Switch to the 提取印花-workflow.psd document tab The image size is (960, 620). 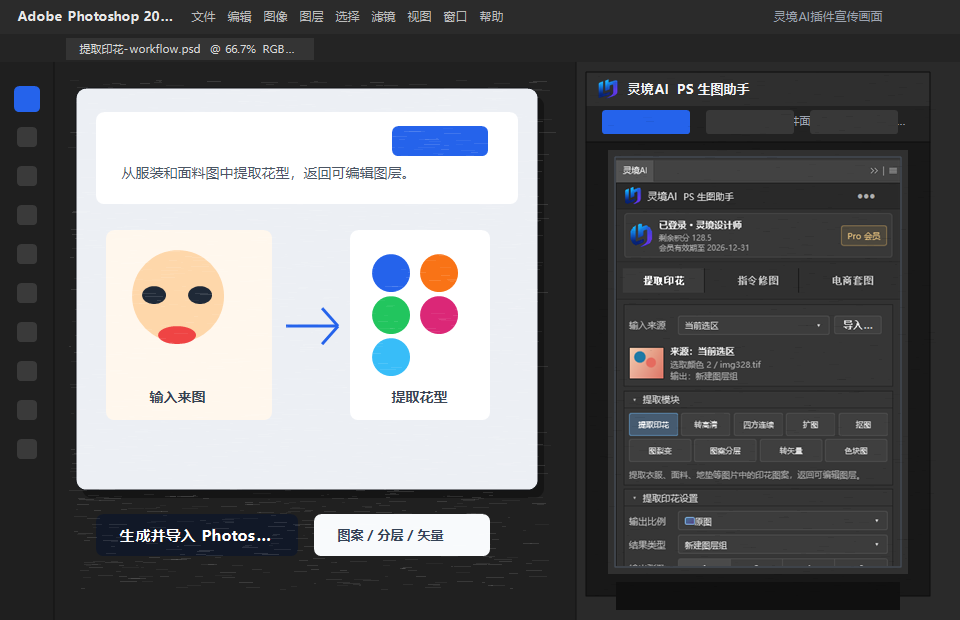[190, 49]
